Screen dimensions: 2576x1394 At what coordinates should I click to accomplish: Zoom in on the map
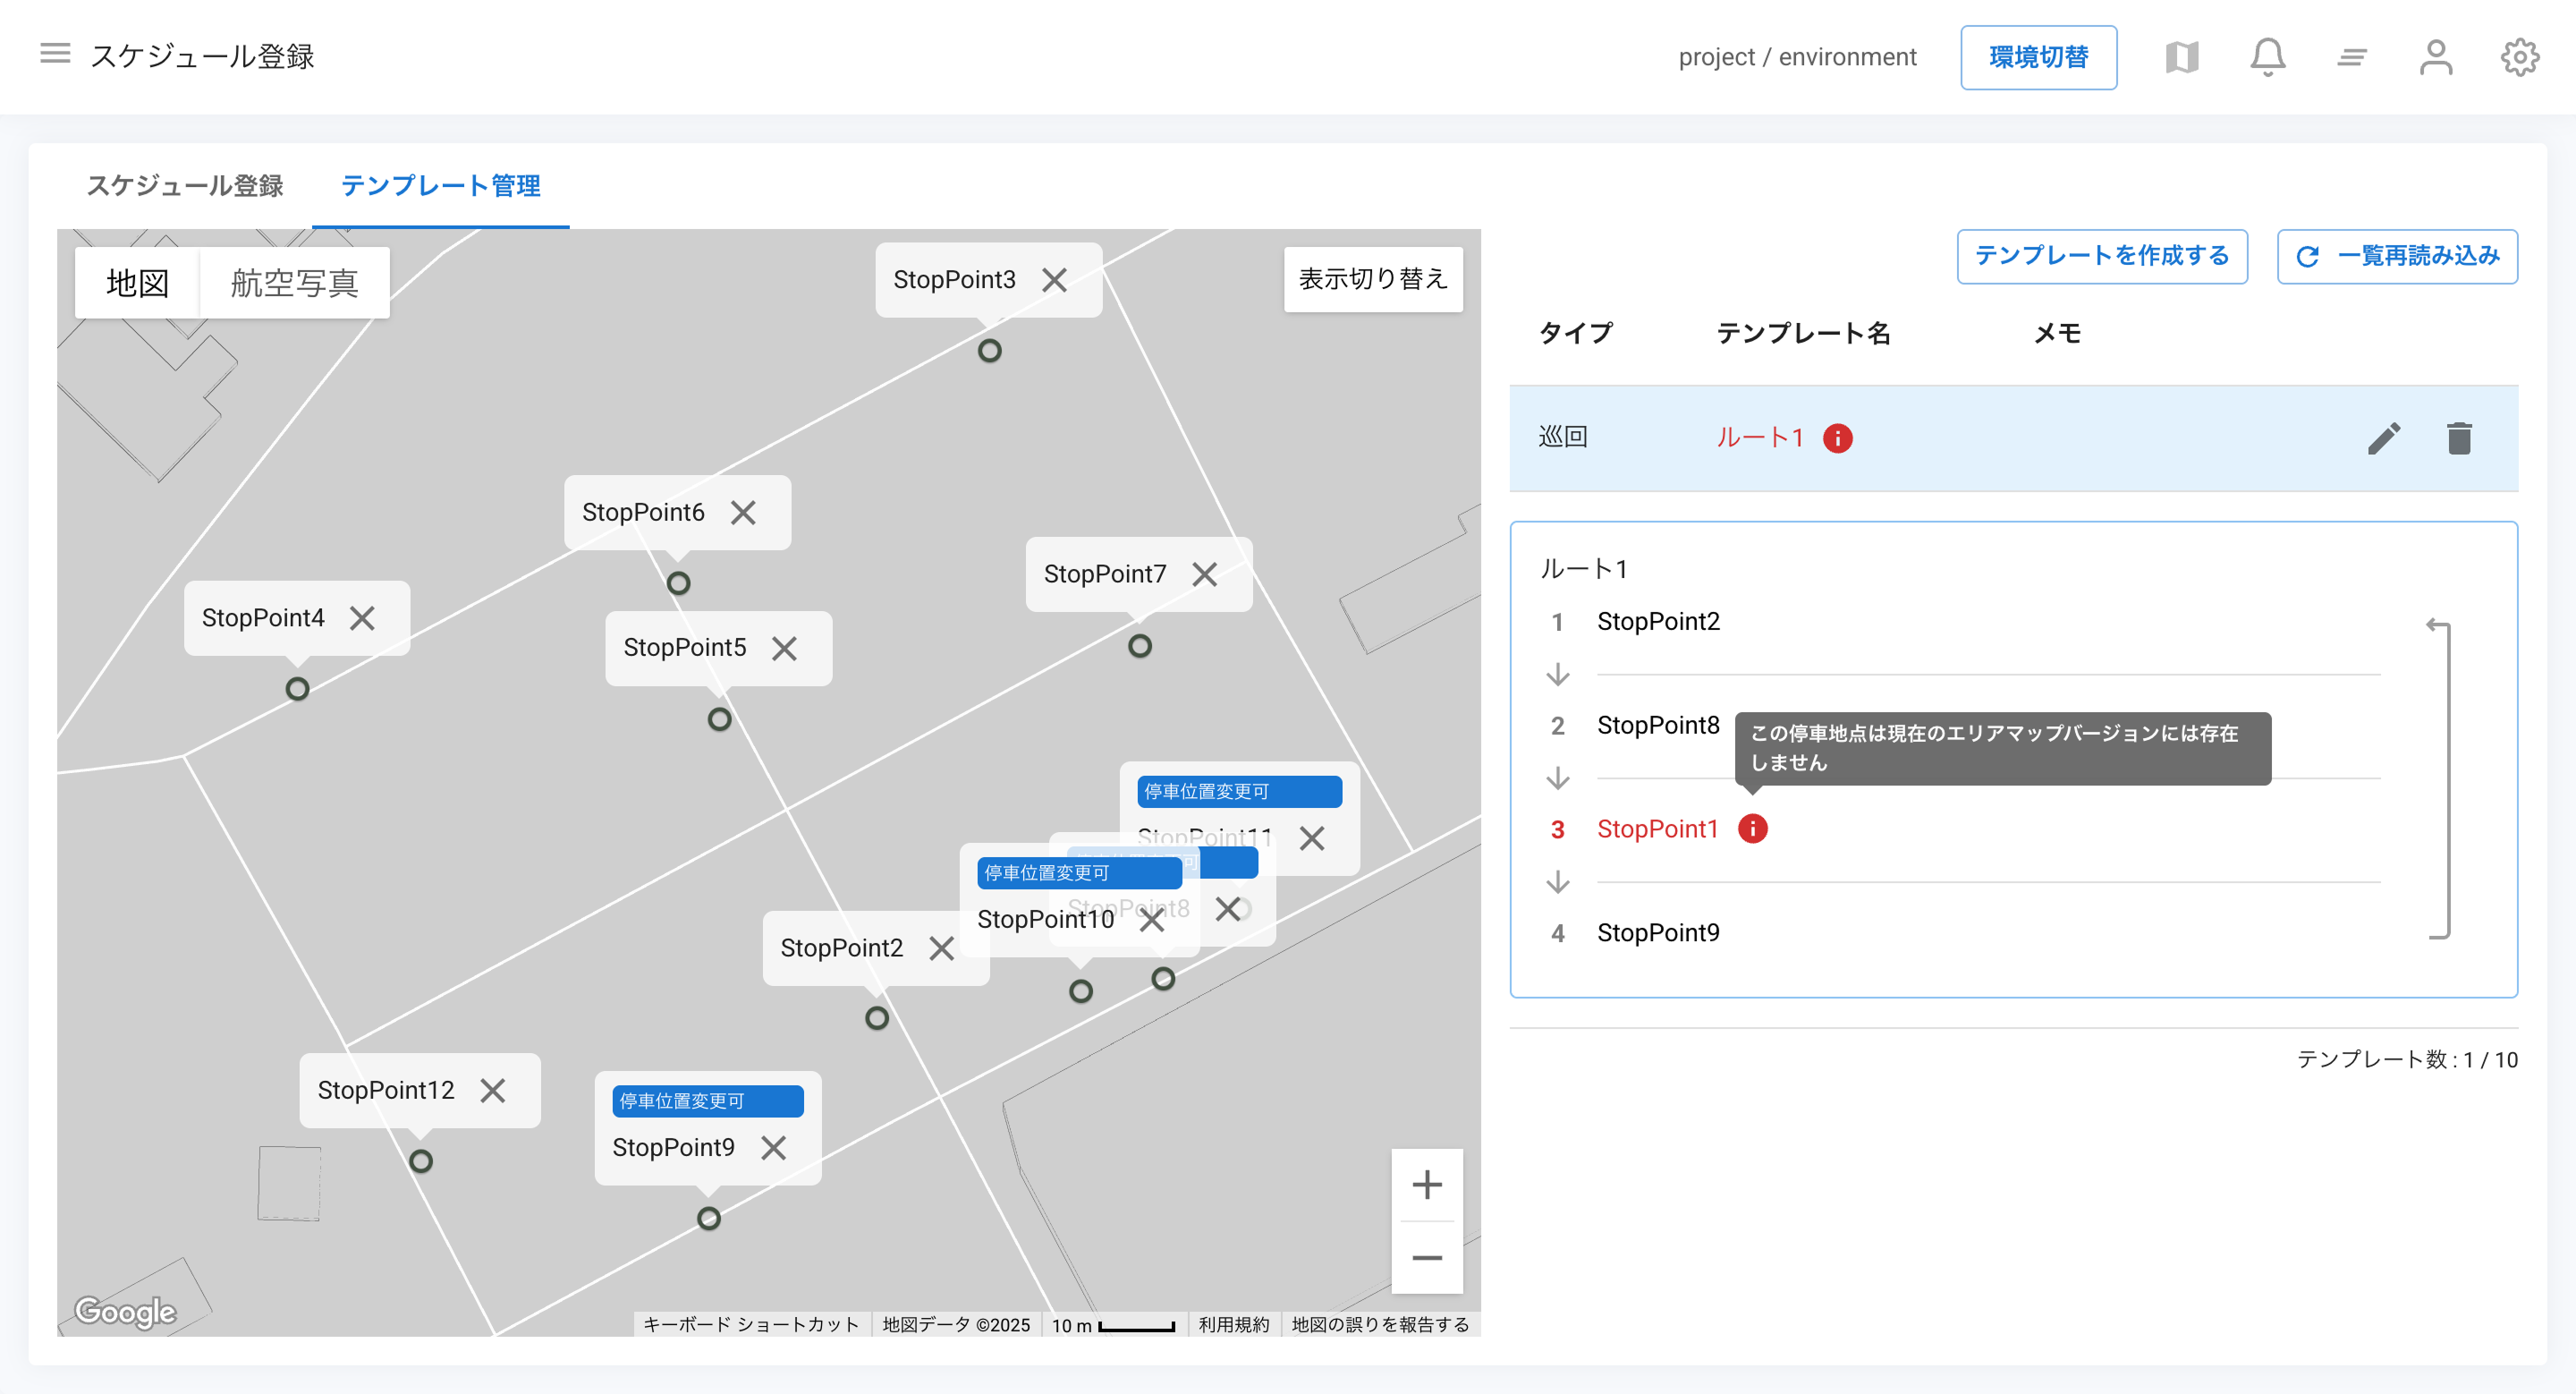1426,1185
